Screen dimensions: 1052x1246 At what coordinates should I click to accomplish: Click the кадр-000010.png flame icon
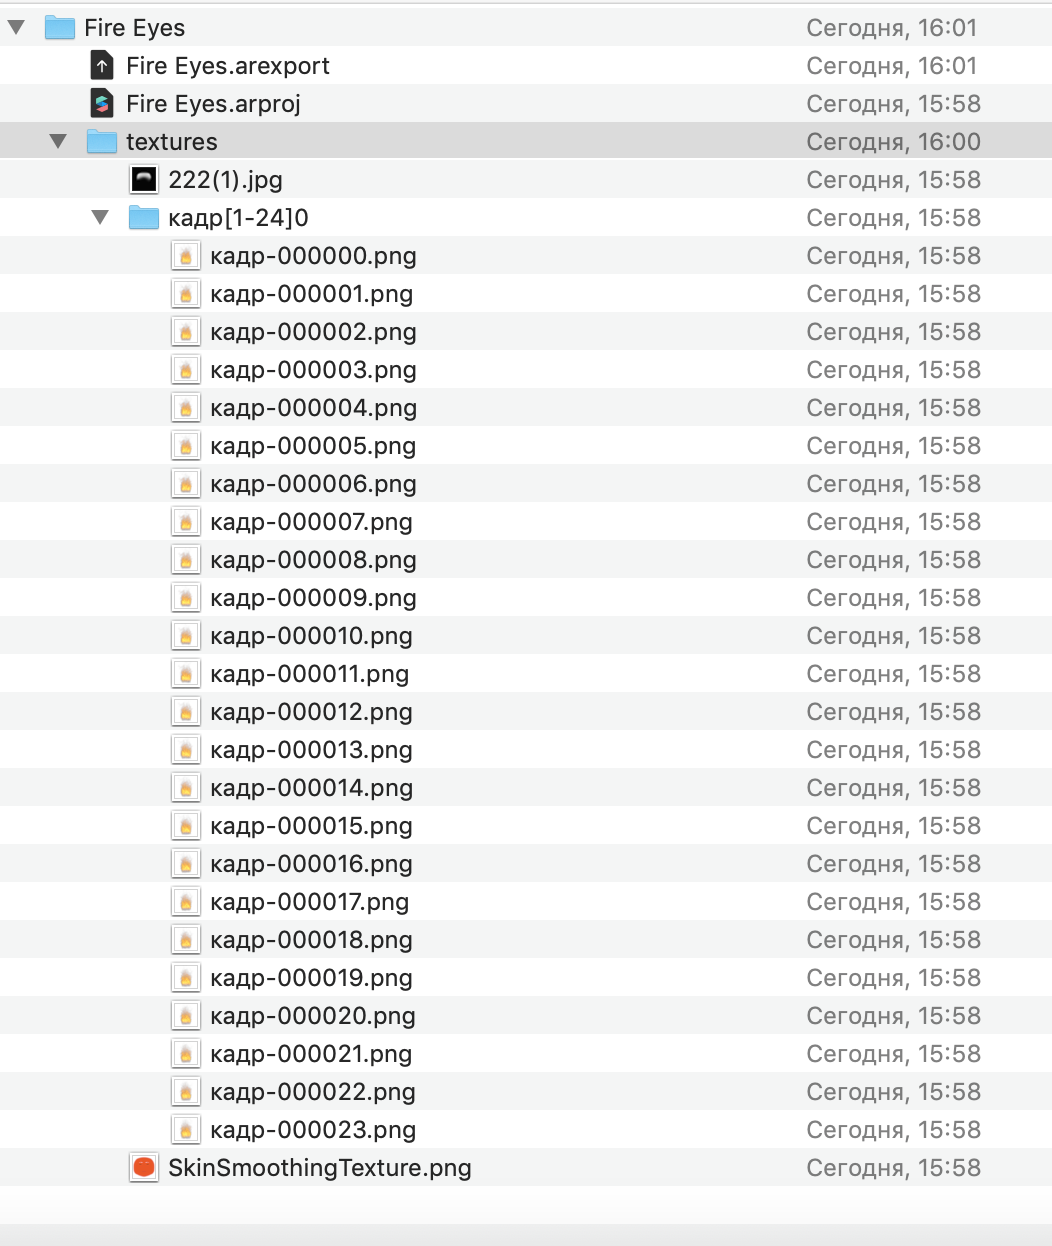[x=186, y=636]
